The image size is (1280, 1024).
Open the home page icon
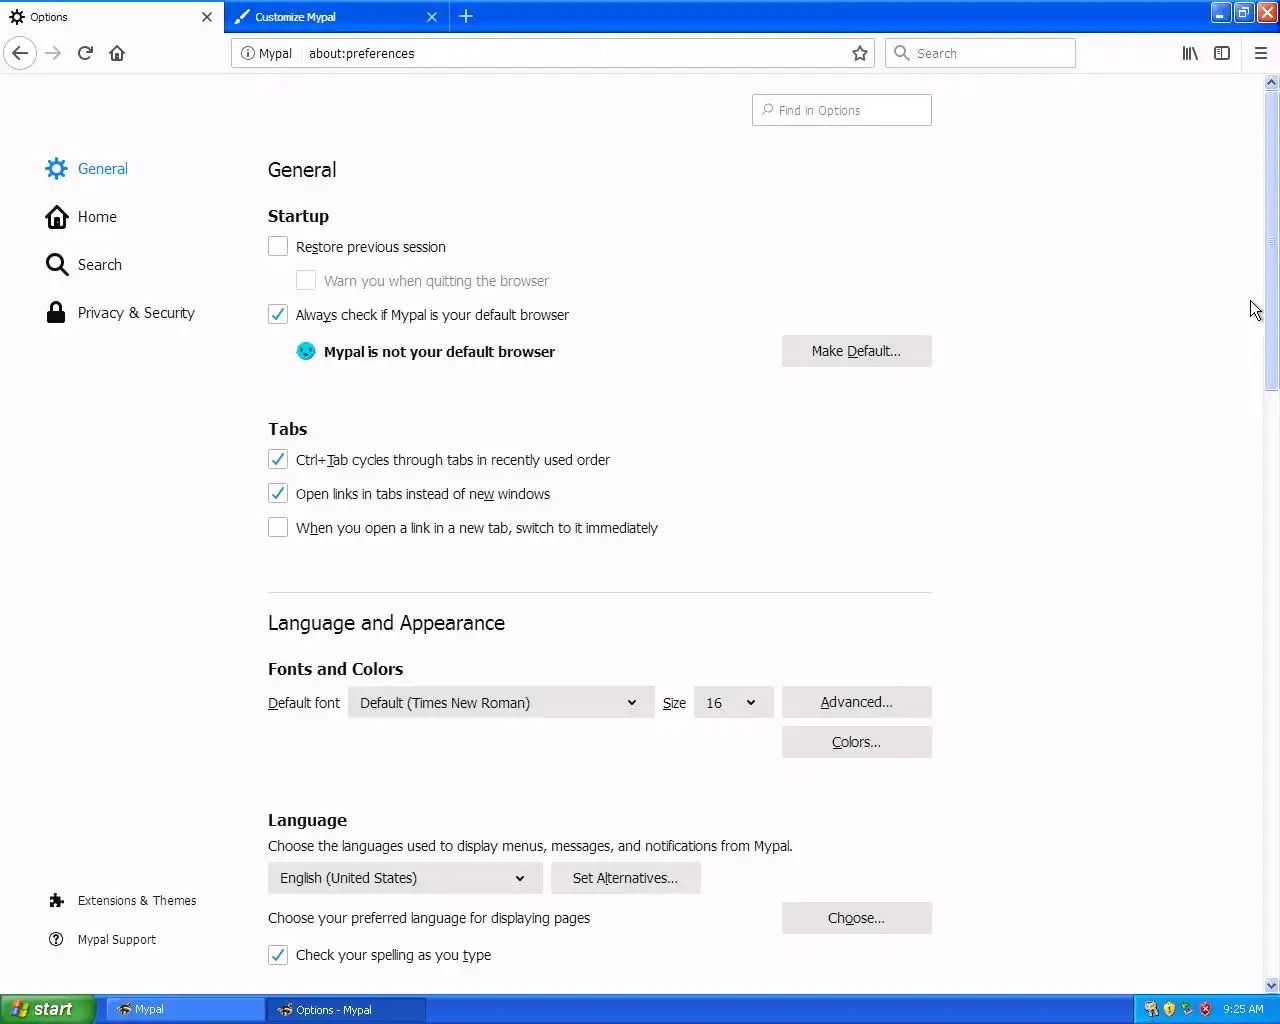[x=117, y=53]
